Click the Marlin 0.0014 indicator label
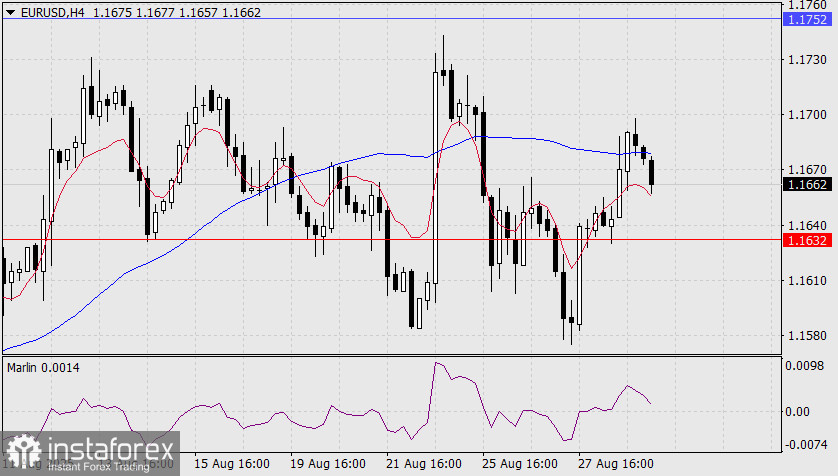The width and height of the screenshot is (838, 476). (43, 368)
